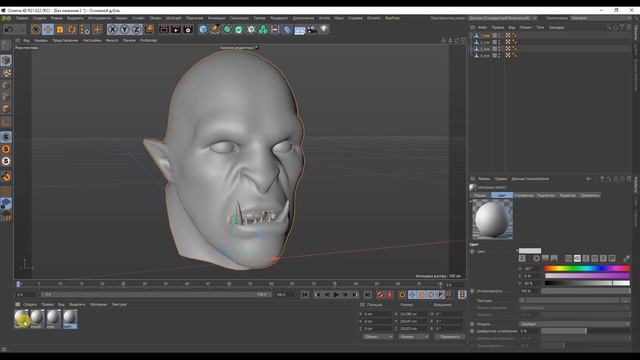Click the Play forward button
Screen dimensions: 640x360
[x=336, y=294]
